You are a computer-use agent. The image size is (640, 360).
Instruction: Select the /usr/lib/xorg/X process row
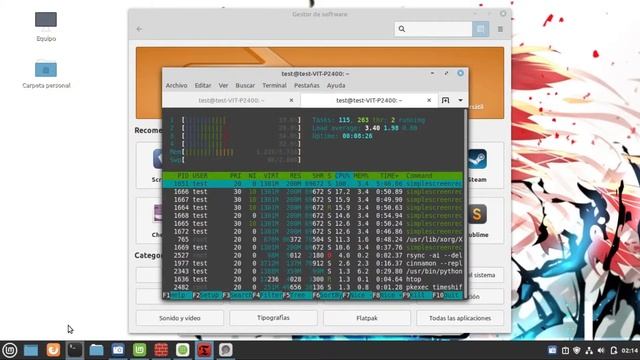coord(313,240)
